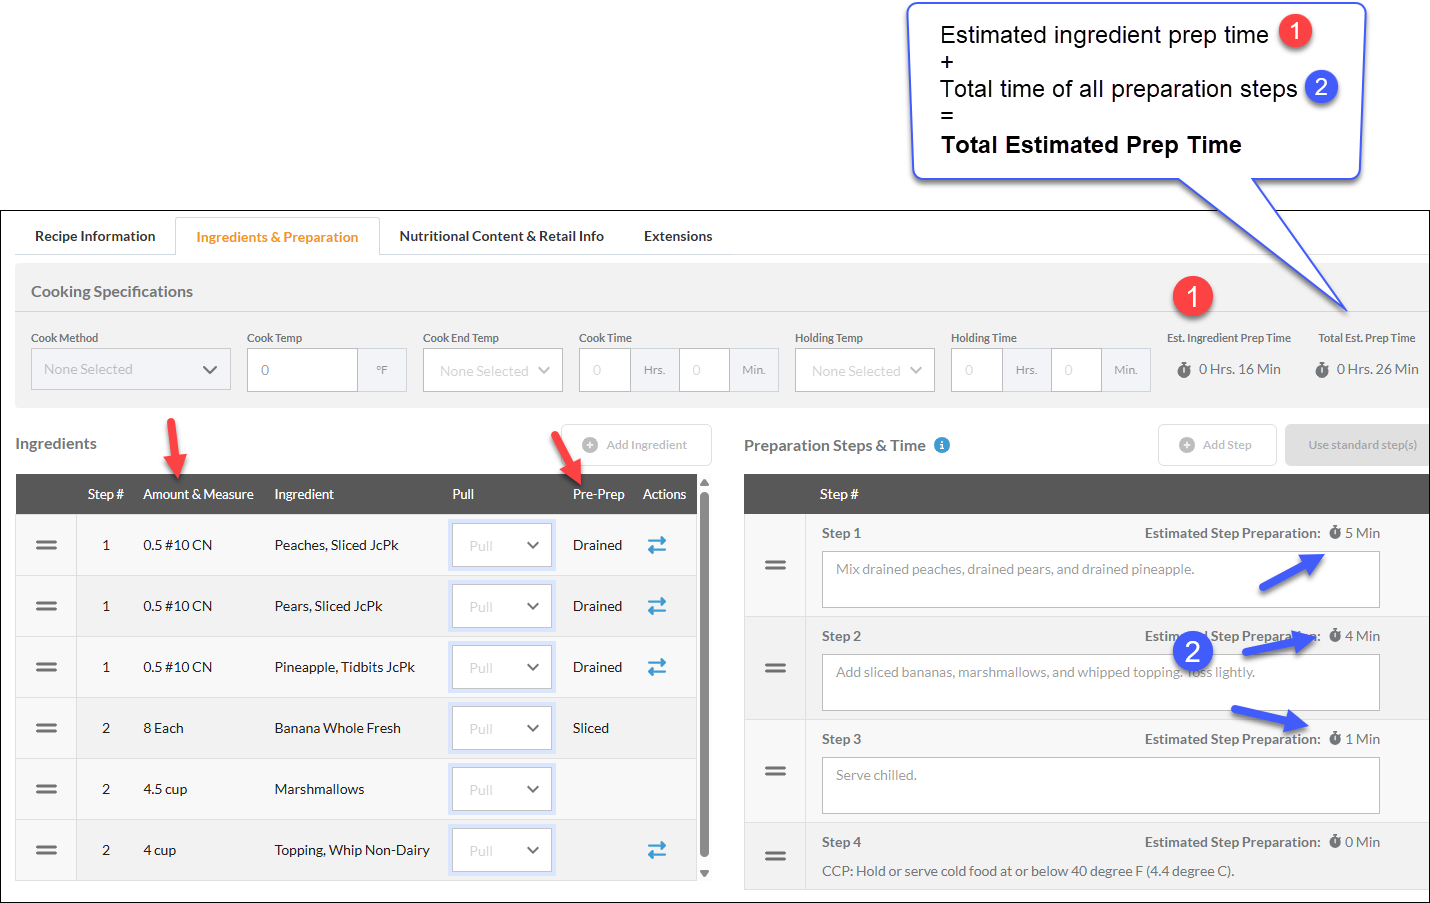Click ingredients list scrollbar down arrow
This screenshot has height=903, width=1430.
(x=704, y=873)
